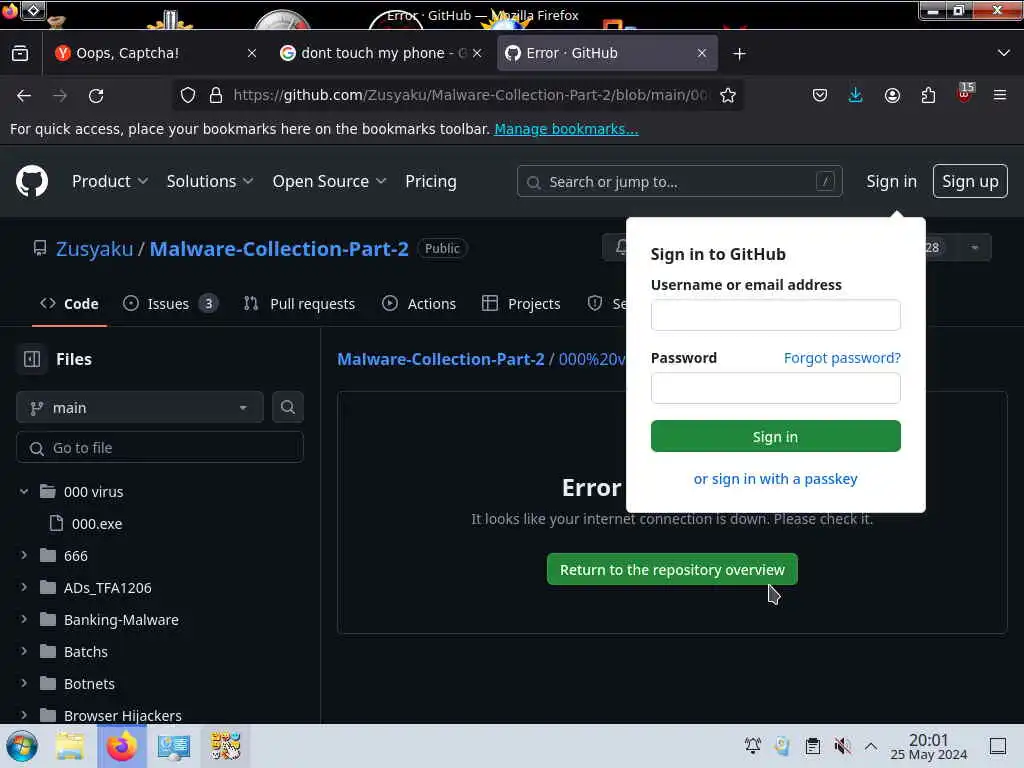Click the green Sign in button
The height and width of the screenshot is (768, 1024).
[x=775, y=436]
